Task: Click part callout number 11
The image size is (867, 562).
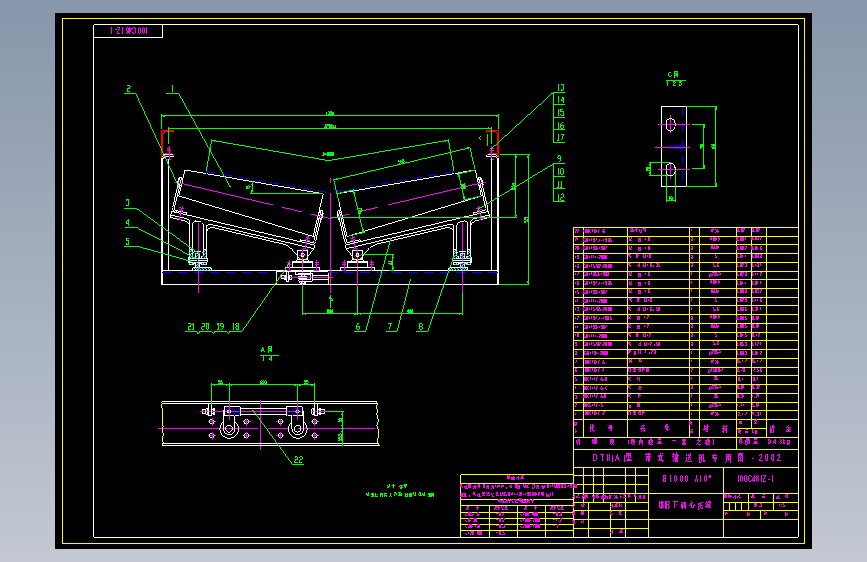Action: point(560,184)
